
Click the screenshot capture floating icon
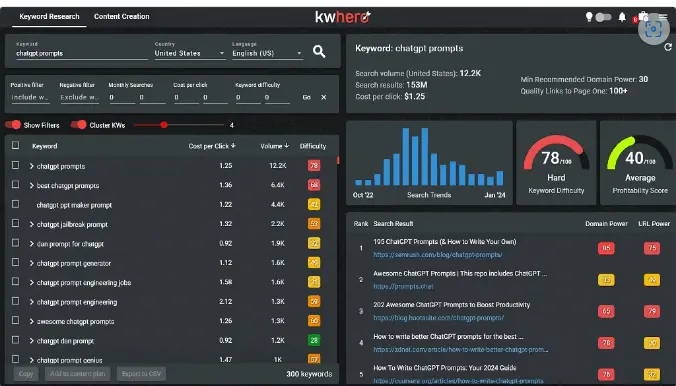pos(653,29)
